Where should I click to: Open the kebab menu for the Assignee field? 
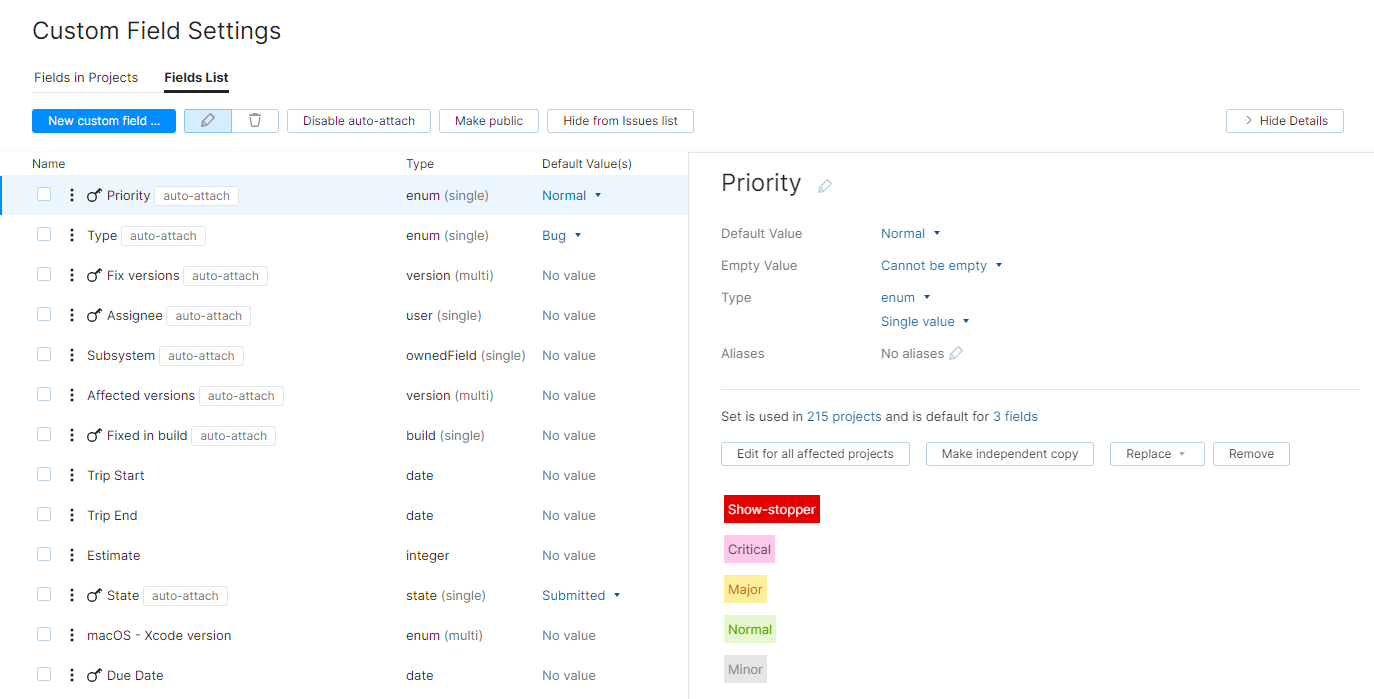click(71, 315)
